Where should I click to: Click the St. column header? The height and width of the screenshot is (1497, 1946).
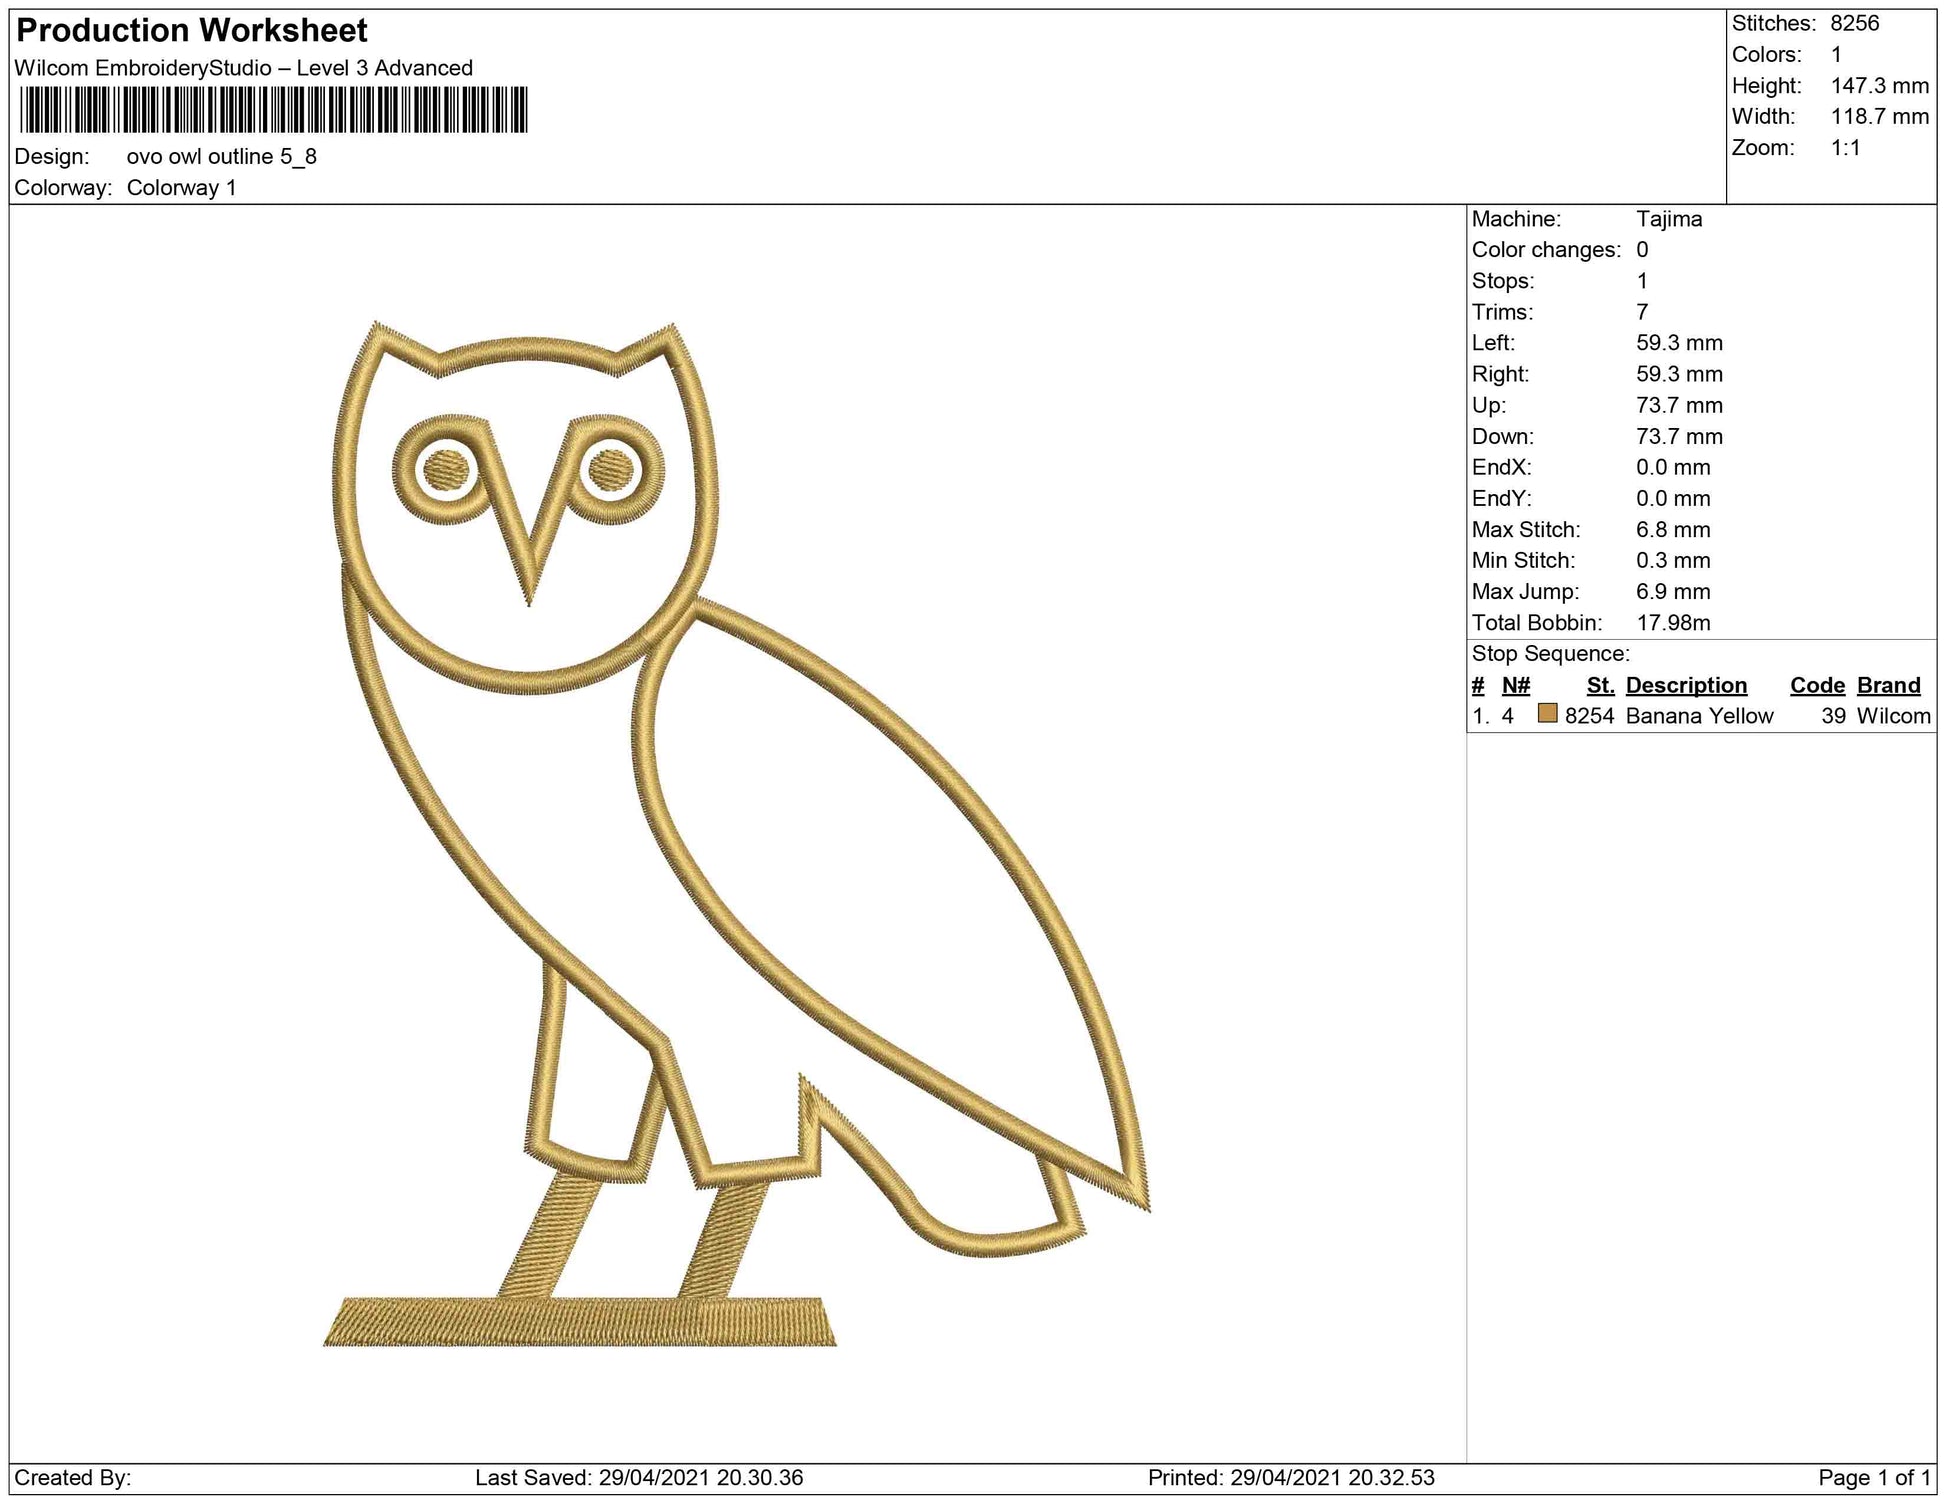tap(1600, 685)
